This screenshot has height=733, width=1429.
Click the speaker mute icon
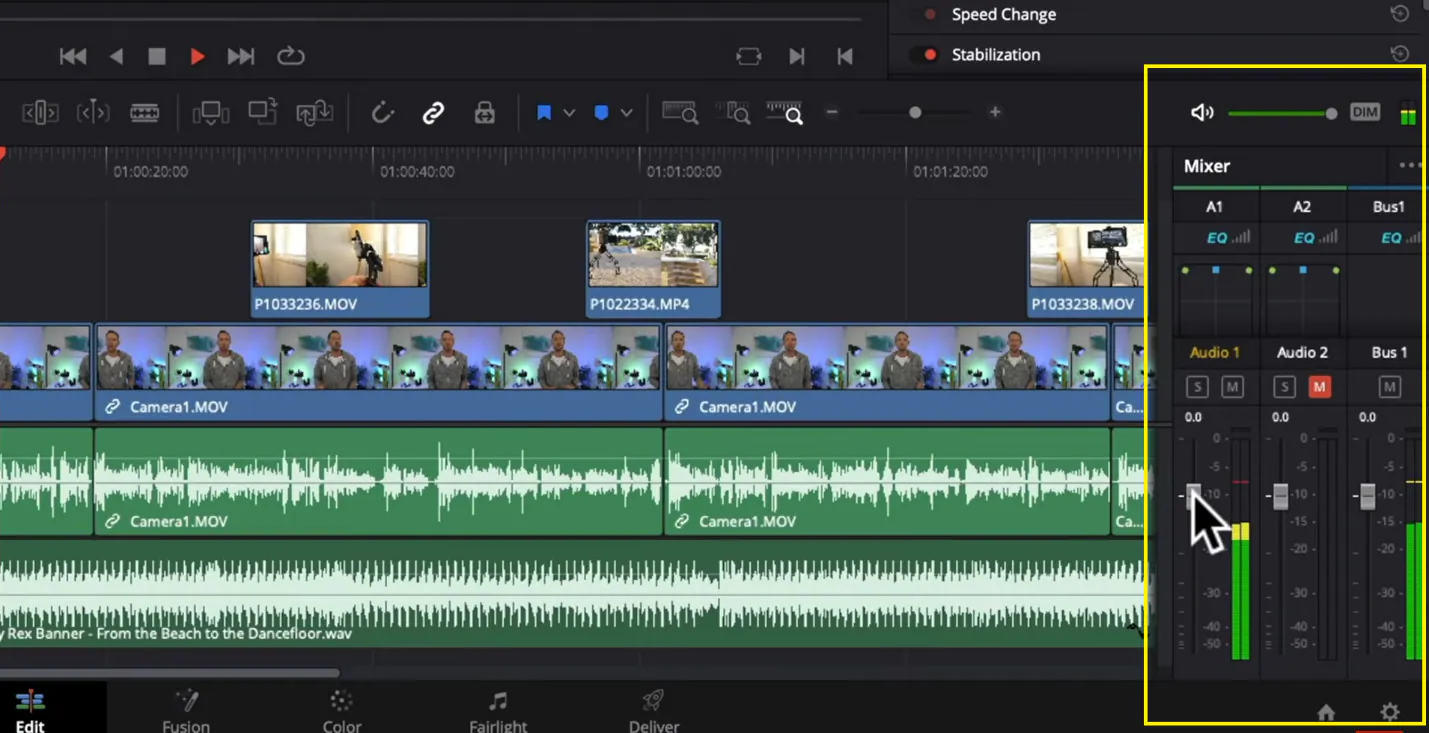click(1201, 113)
